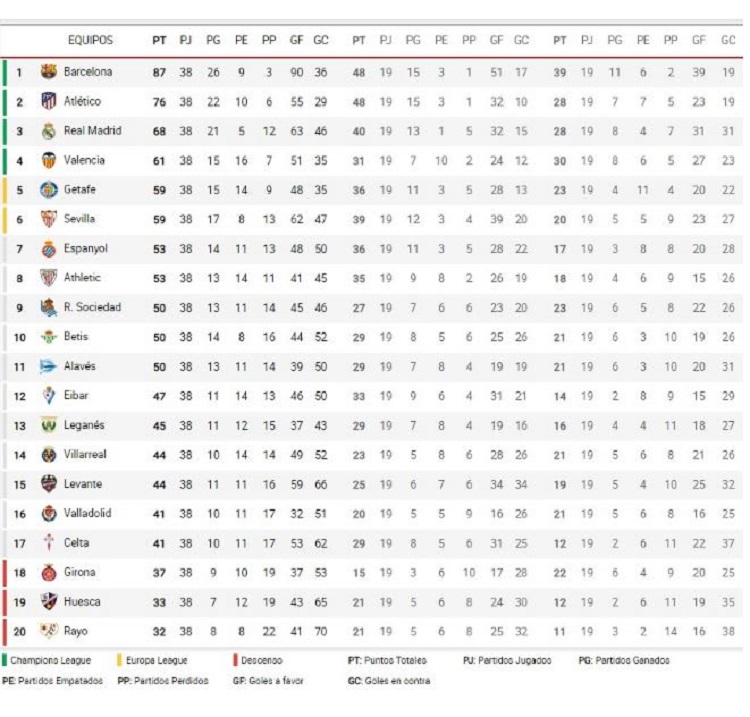
Task: Select the Real Madrid crest icon
Action: (48, 131)
